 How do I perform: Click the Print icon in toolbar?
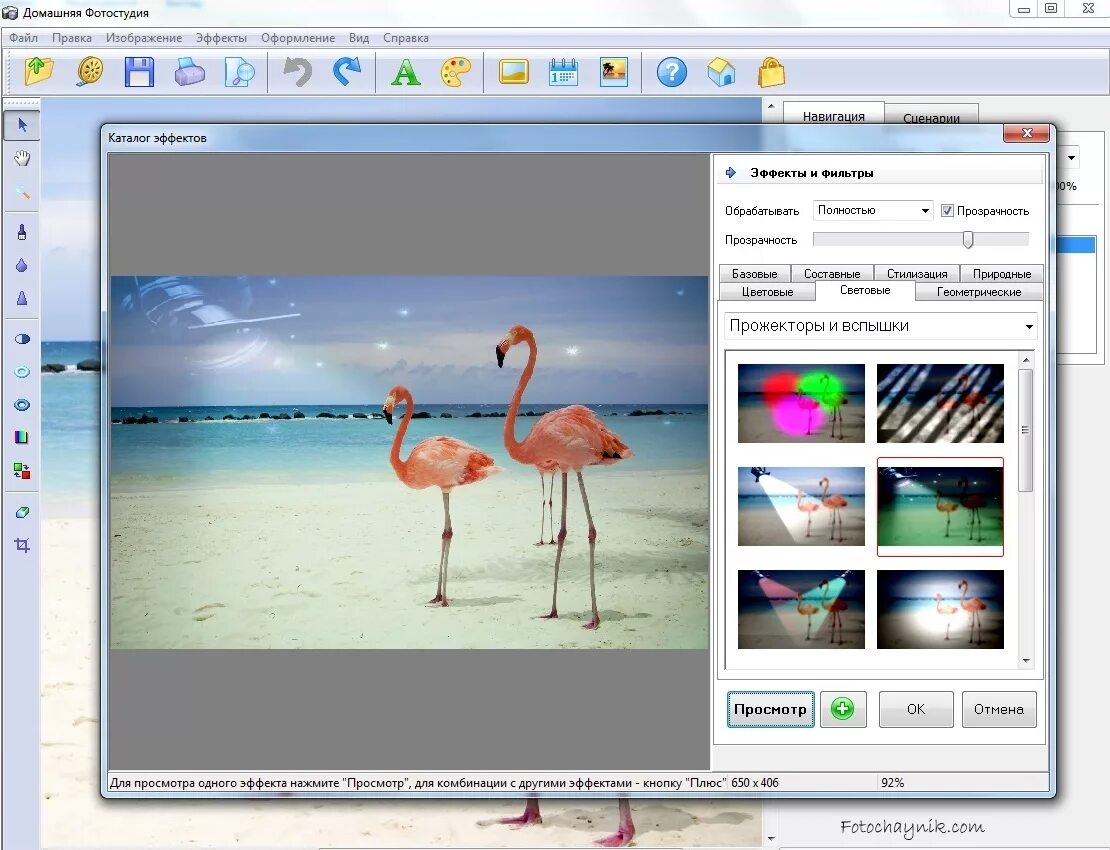(189, 72)
